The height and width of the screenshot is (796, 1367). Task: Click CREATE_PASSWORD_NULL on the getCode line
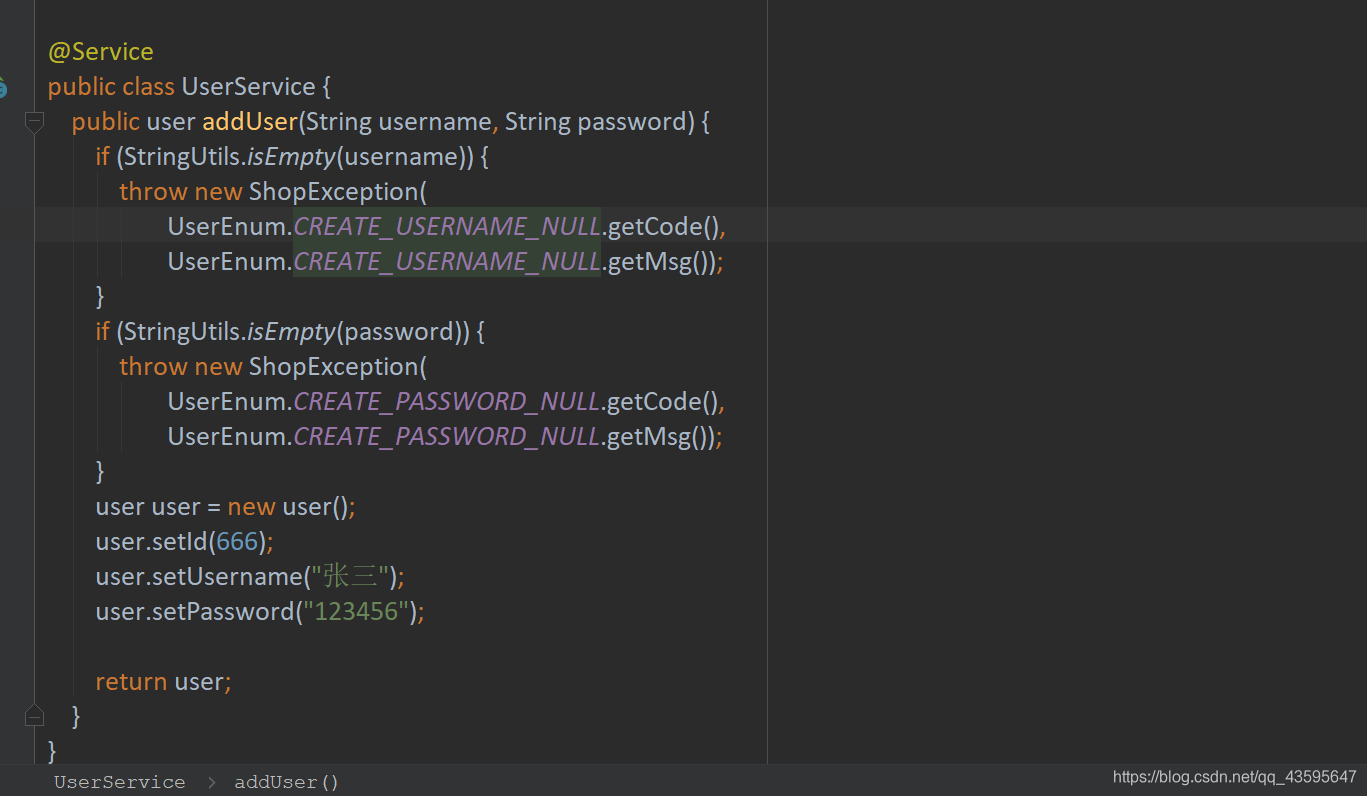pos(446,402)
